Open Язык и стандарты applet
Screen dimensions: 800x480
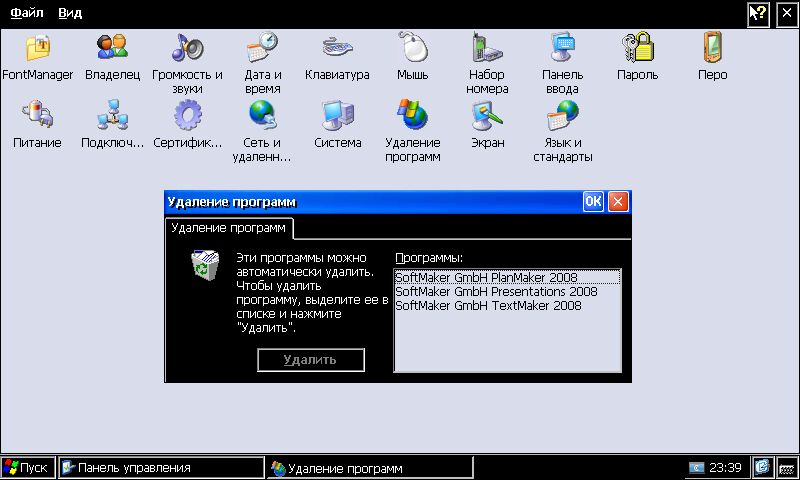pos(563,132)
